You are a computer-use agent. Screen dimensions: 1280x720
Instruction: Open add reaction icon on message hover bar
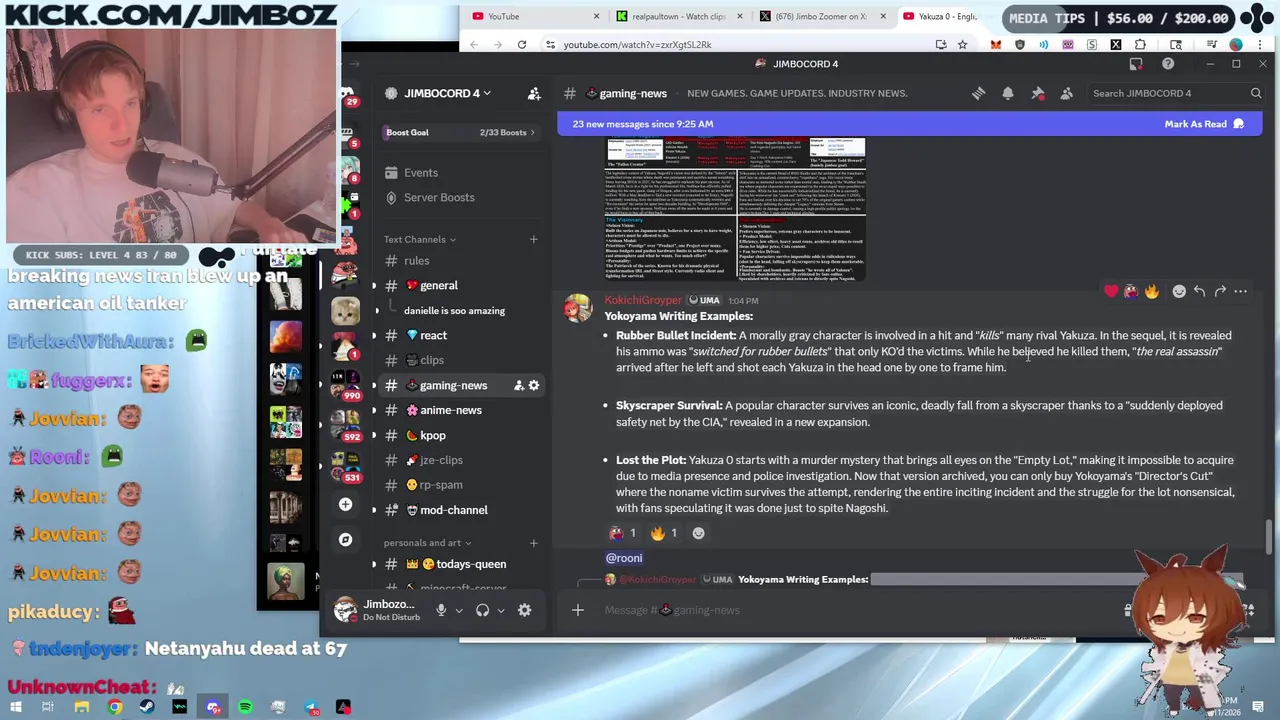tap(1179, 291)
